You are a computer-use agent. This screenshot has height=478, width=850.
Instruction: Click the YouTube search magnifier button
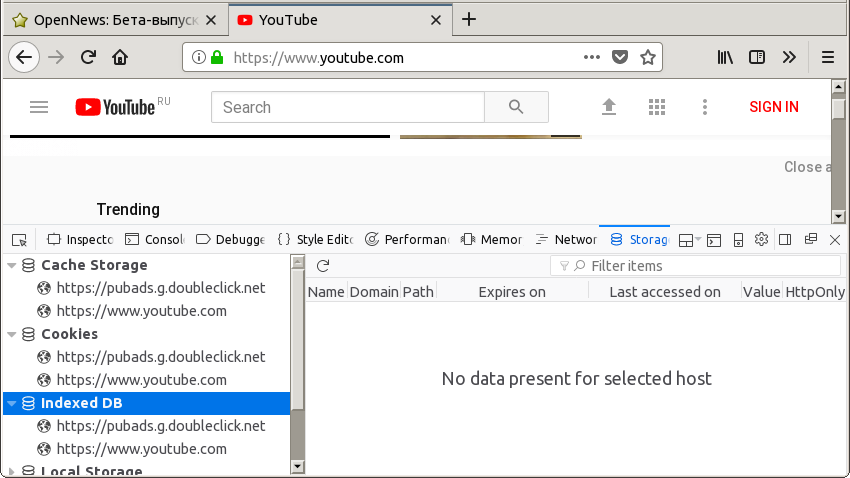click(x=516, y=107)
